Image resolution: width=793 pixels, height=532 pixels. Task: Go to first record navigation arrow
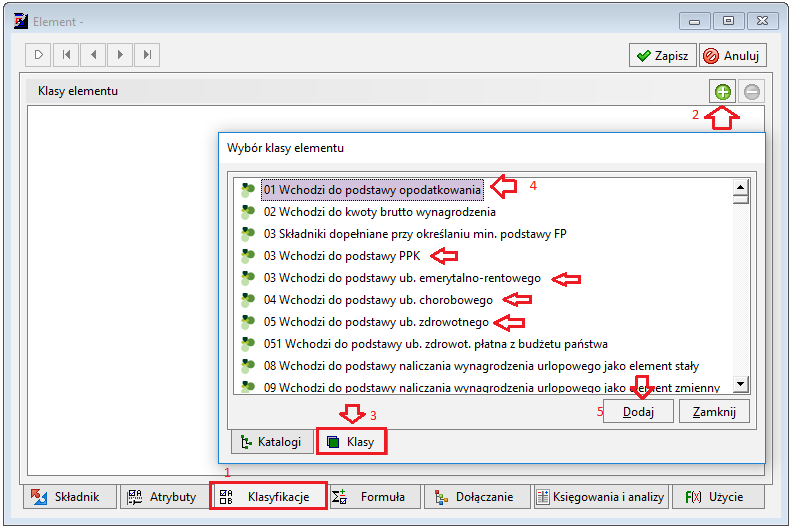[66, 55]
